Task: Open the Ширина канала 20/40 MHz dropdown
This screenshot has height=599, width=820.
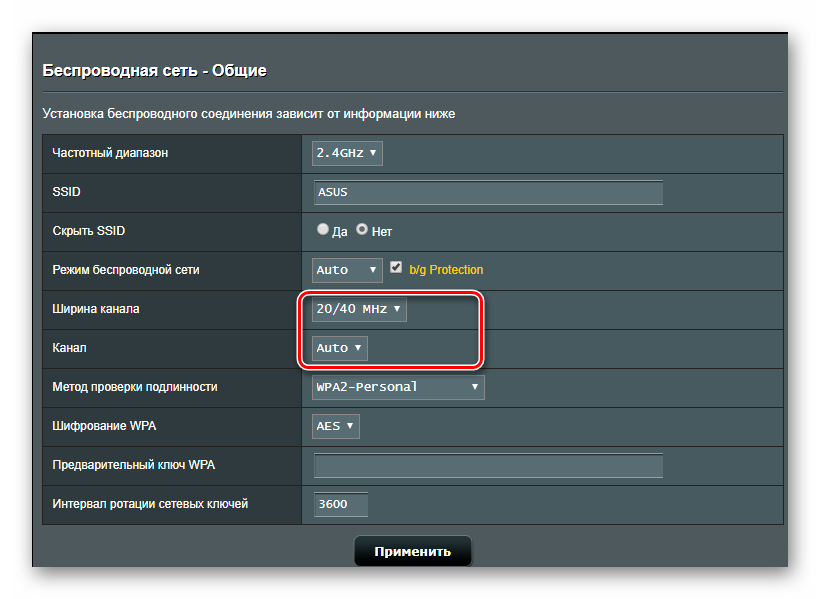Action: pos(359,309)
